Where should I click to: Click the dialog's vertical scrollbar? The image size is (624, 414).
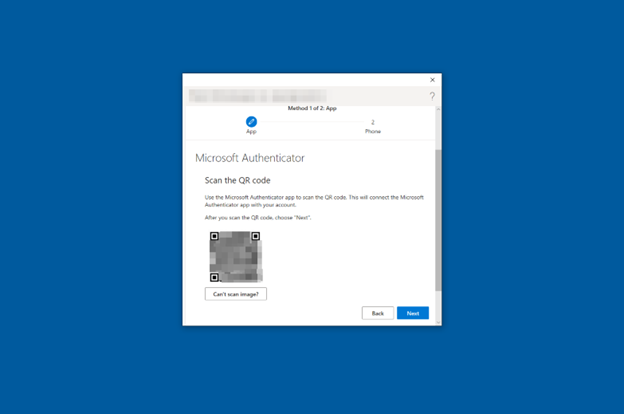click(438, 220)
